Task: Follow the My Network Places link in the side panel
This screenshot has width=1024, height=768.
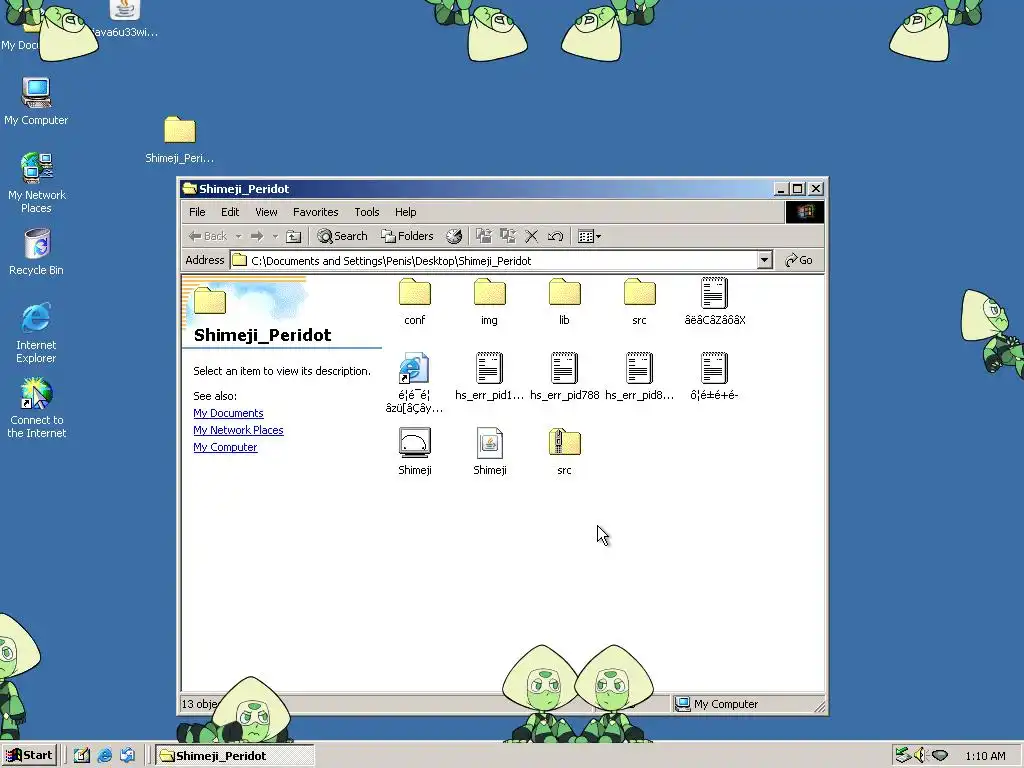Action: point(238,430)
